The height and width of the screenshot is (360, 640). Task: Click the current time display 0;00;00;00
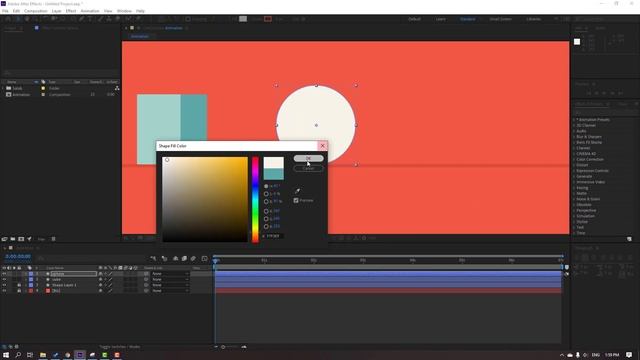[18, 256]
